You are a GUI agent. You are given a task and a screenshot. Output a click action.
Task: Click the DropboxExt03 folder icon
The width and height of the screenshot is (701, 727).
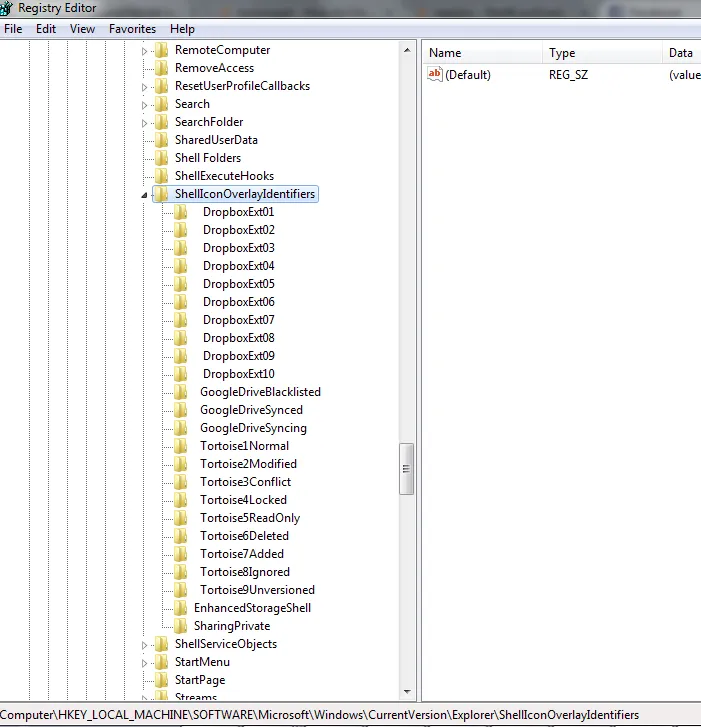(x=180, y=248)
